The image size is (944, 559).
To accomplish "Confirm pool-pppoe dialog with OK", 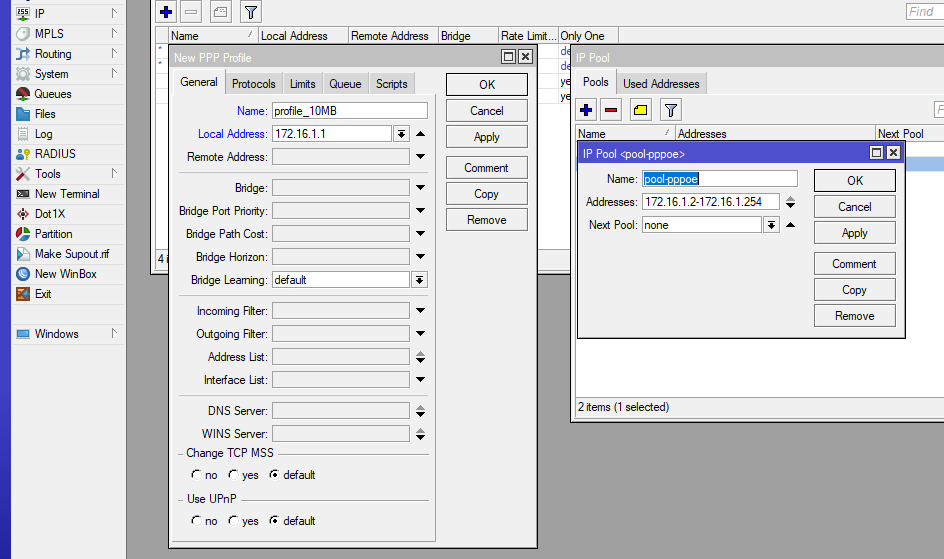I will coord(854,181).
